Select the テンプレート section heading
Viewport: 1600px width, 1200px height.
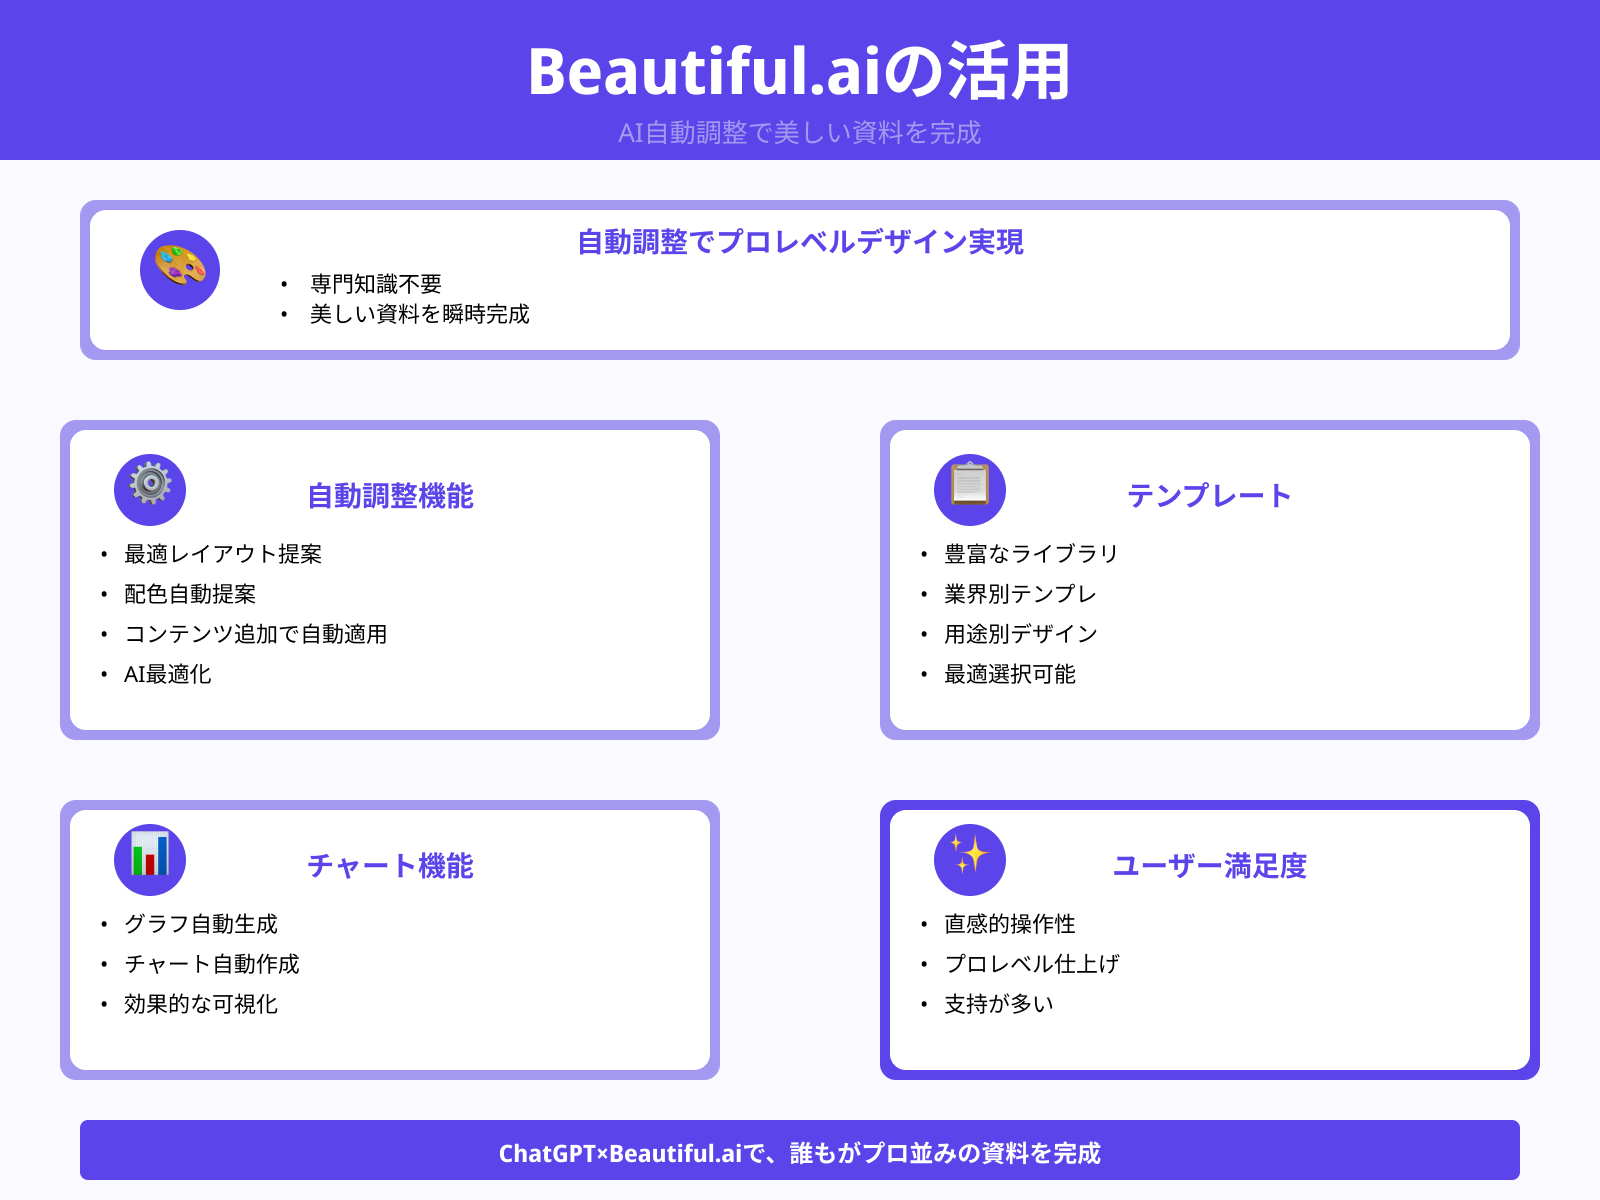coord(1209,493)
